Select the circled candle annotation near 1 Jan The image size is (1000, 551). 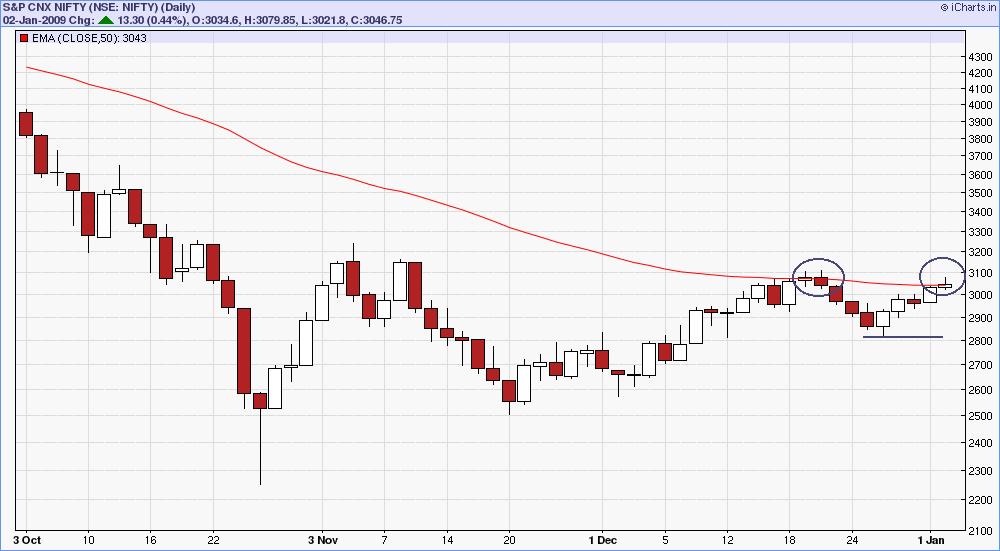(x=942, y=276)
